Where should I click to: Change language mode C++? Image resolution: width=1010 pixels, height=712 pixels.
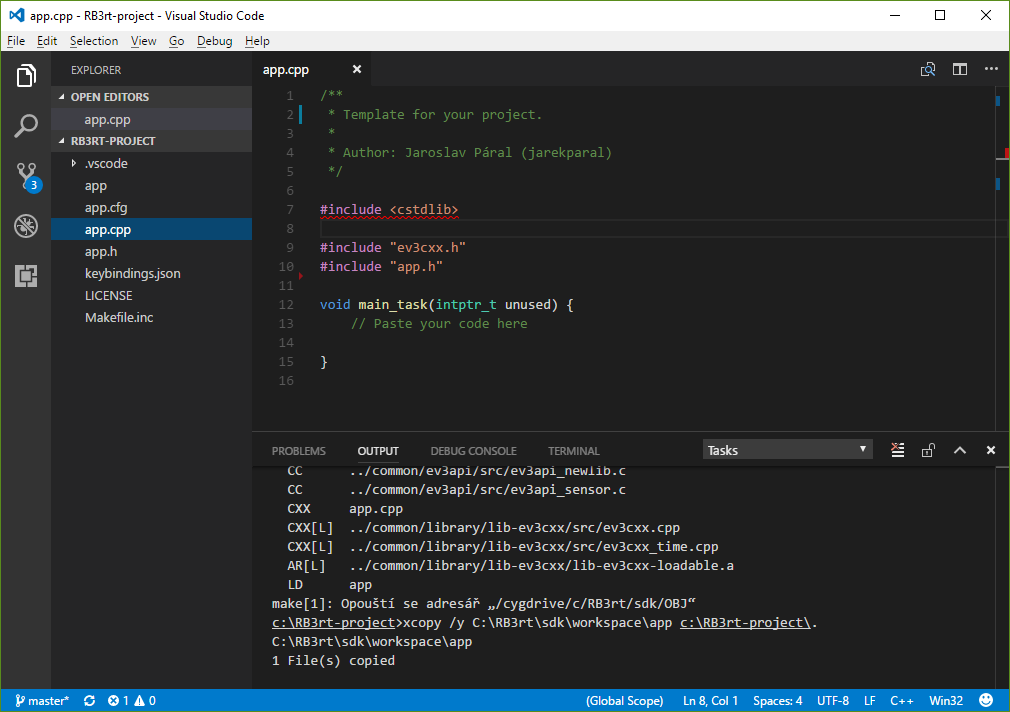[x=902, y=700]
